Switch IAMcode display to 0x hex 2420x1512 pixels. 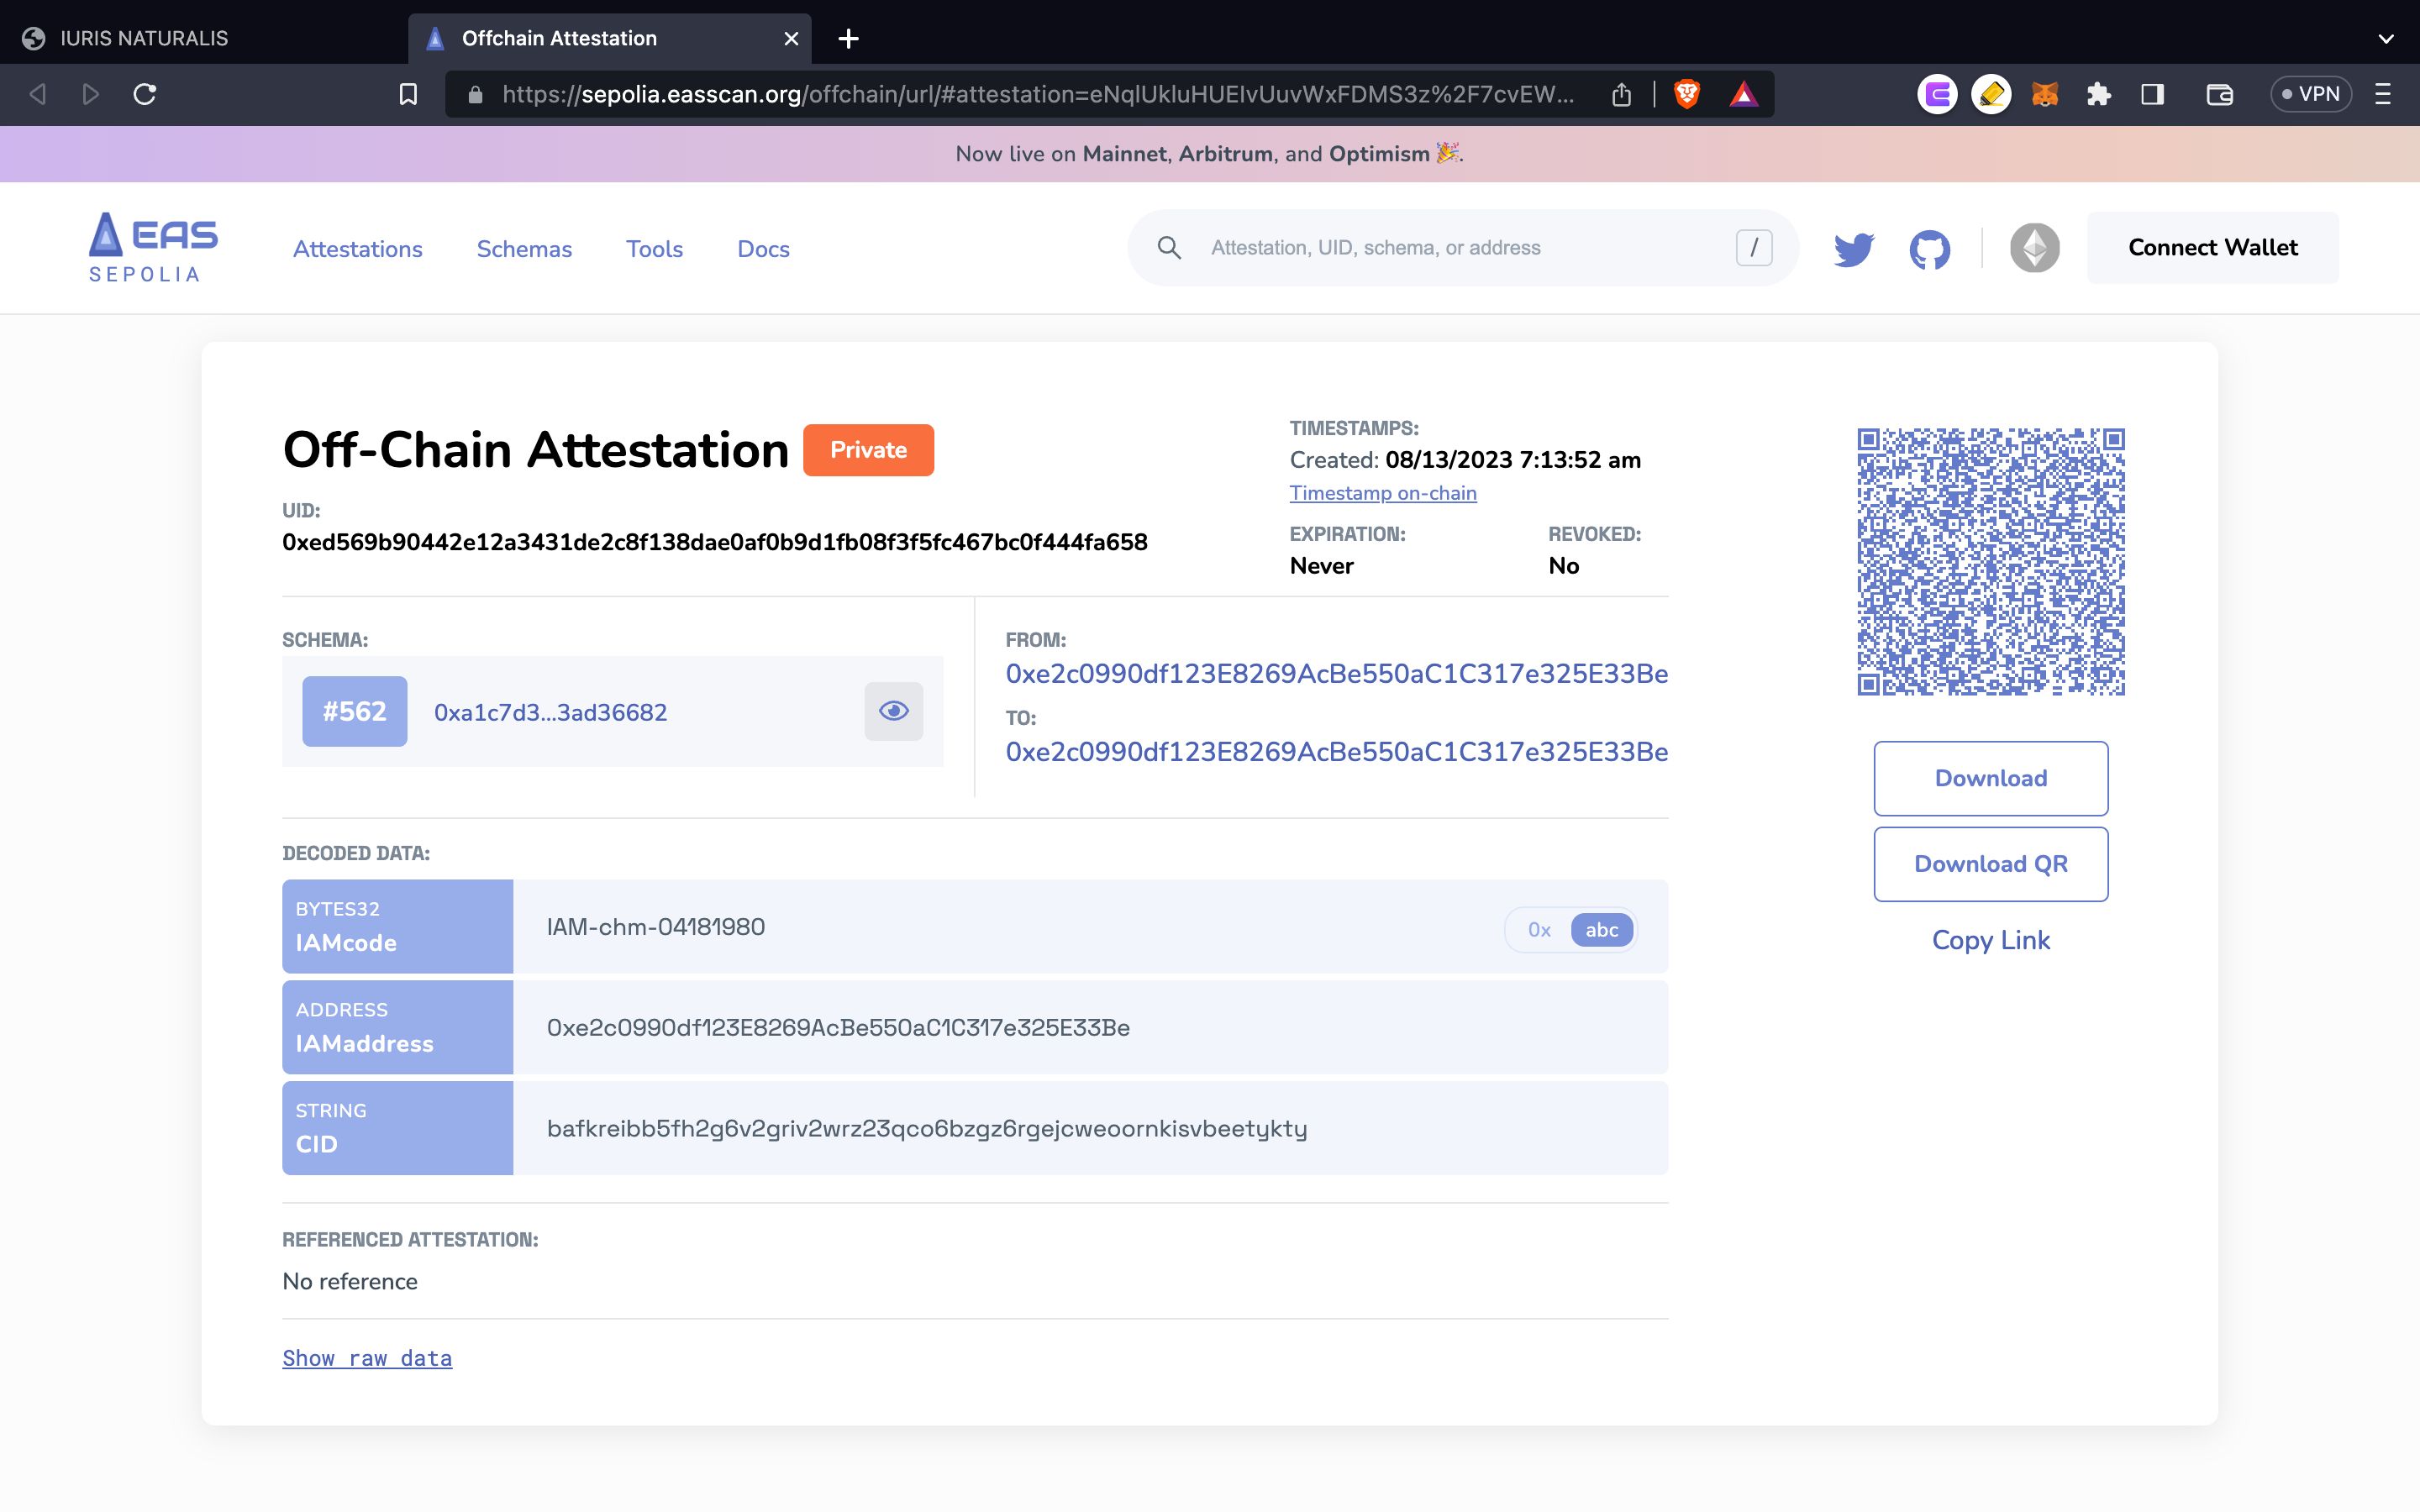click(x=1539, y=930)
